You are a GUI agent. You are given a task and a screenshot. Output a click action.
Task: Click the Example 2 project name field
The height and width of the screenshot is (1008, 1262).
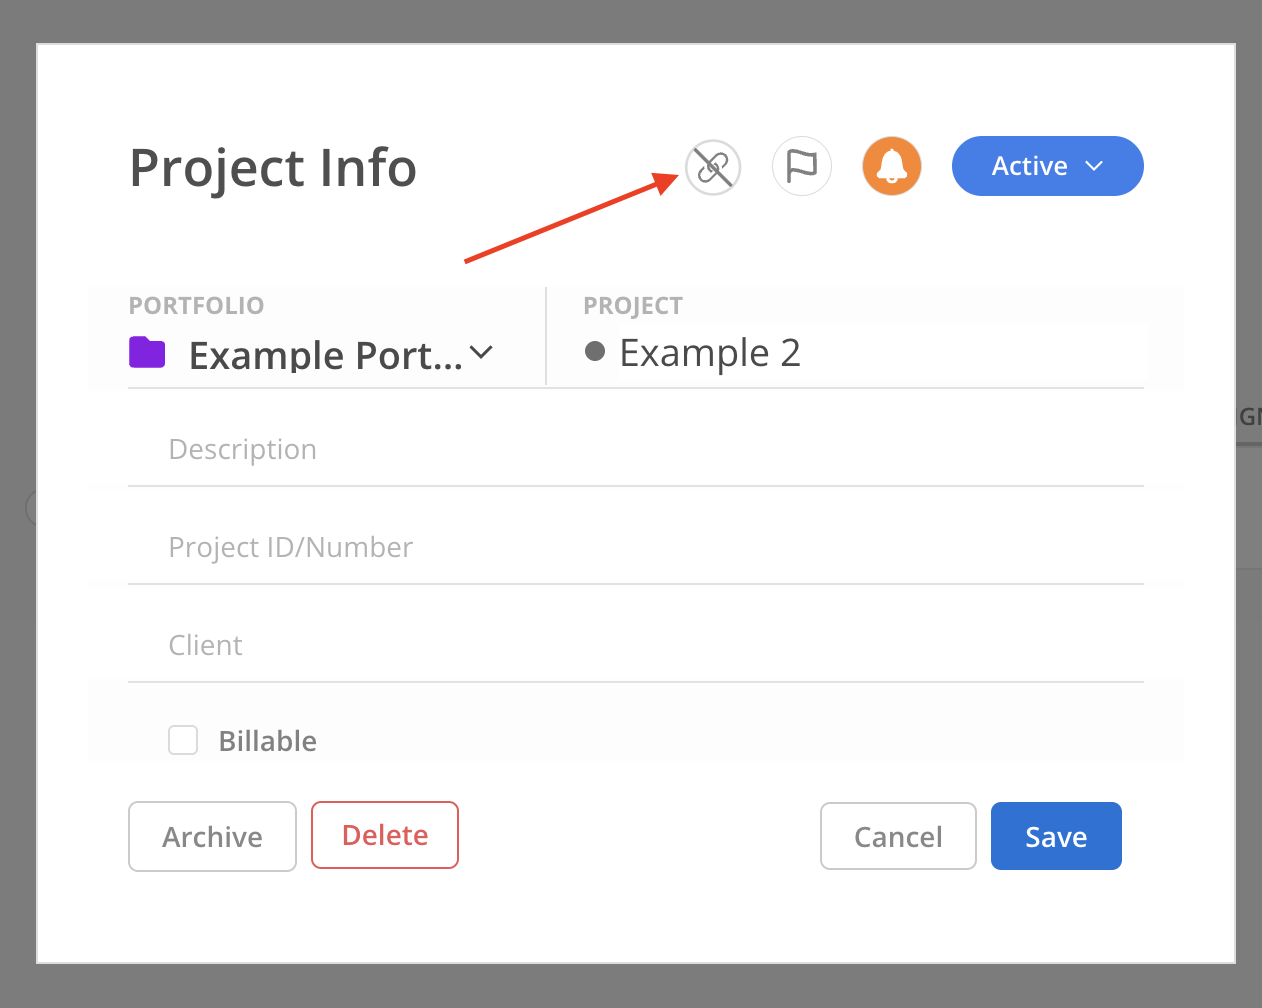(x=880, y=353)
